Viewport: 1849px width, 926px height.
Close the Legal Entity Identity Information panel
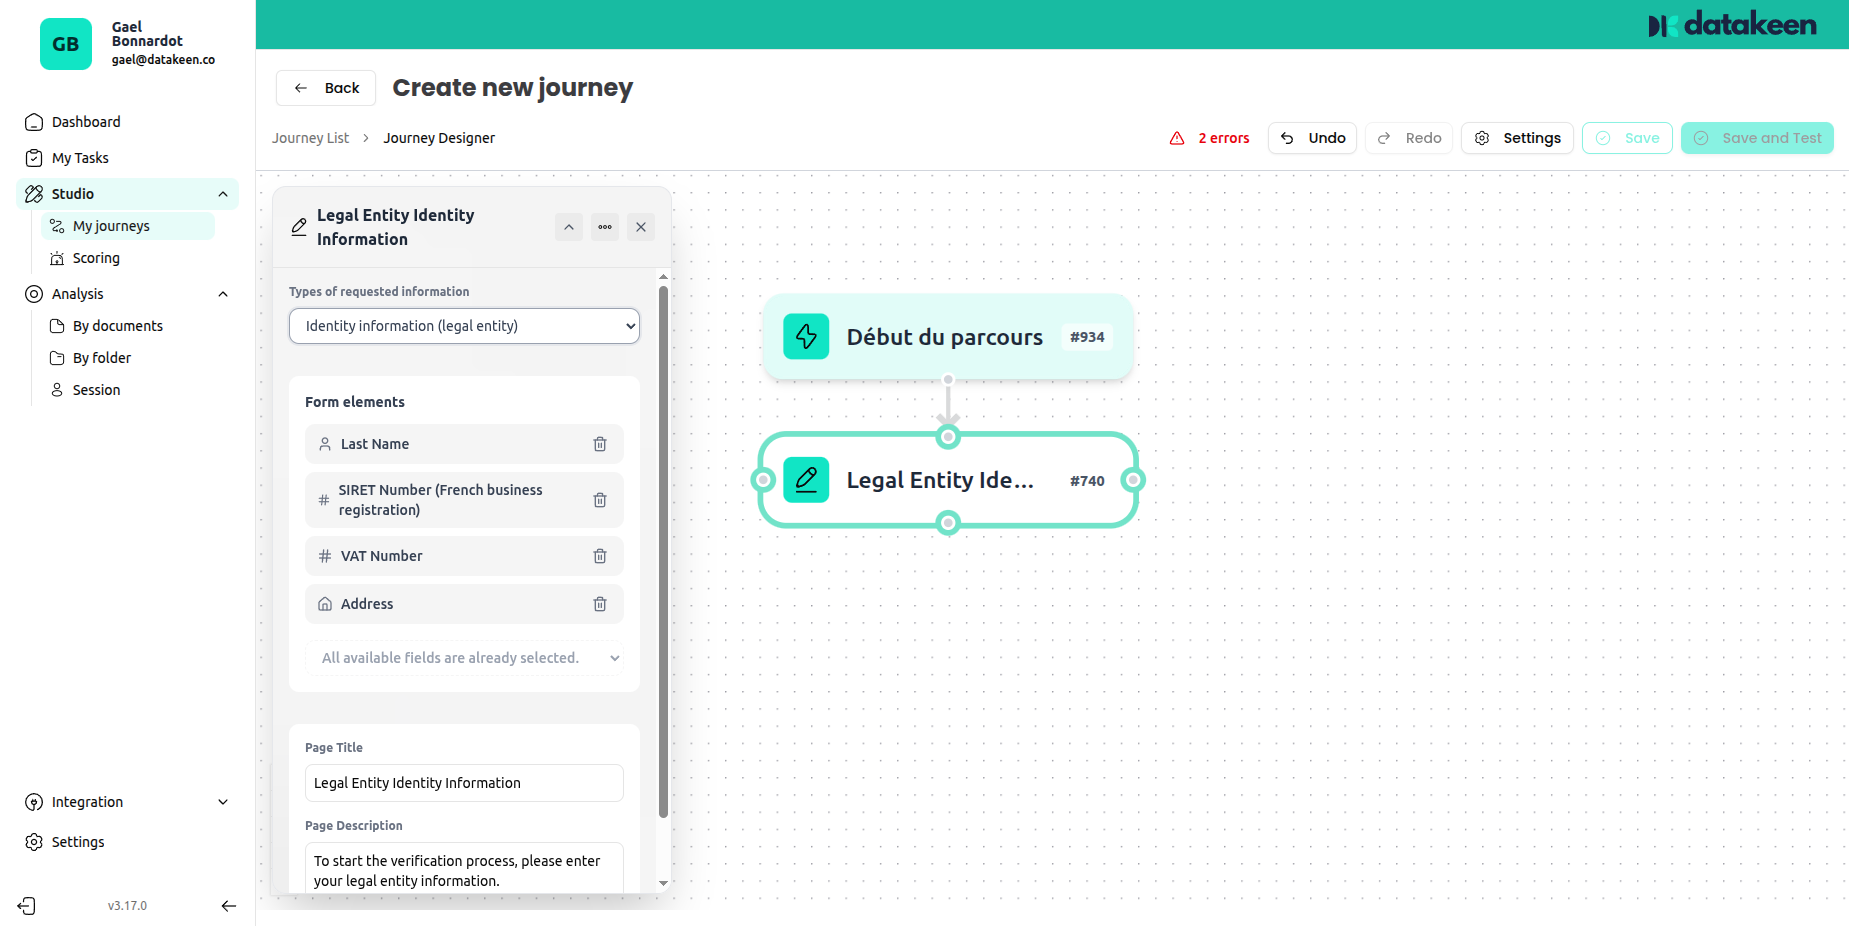pyautogui.click(x=640, y=227)
